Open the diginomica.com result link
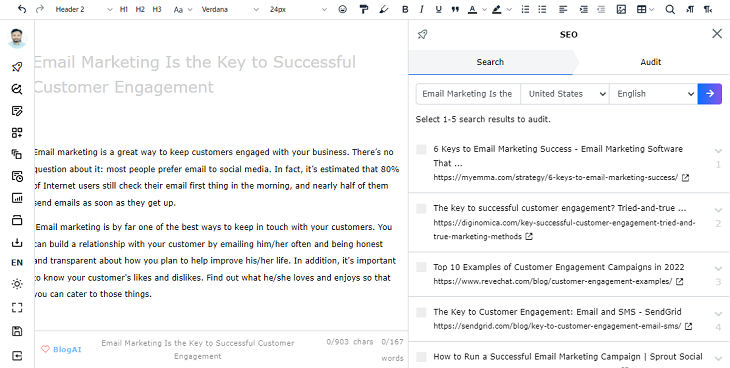Screen dimensions: 730x368 pos(564,230)
